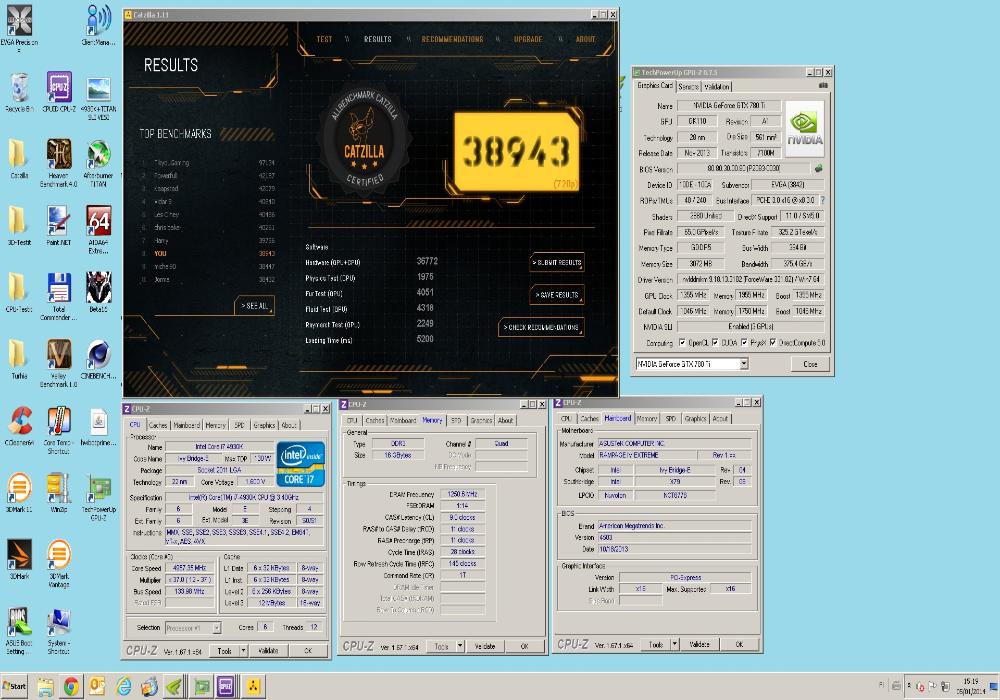Launch WinZip from the desktop

click(x=59, y=493)
